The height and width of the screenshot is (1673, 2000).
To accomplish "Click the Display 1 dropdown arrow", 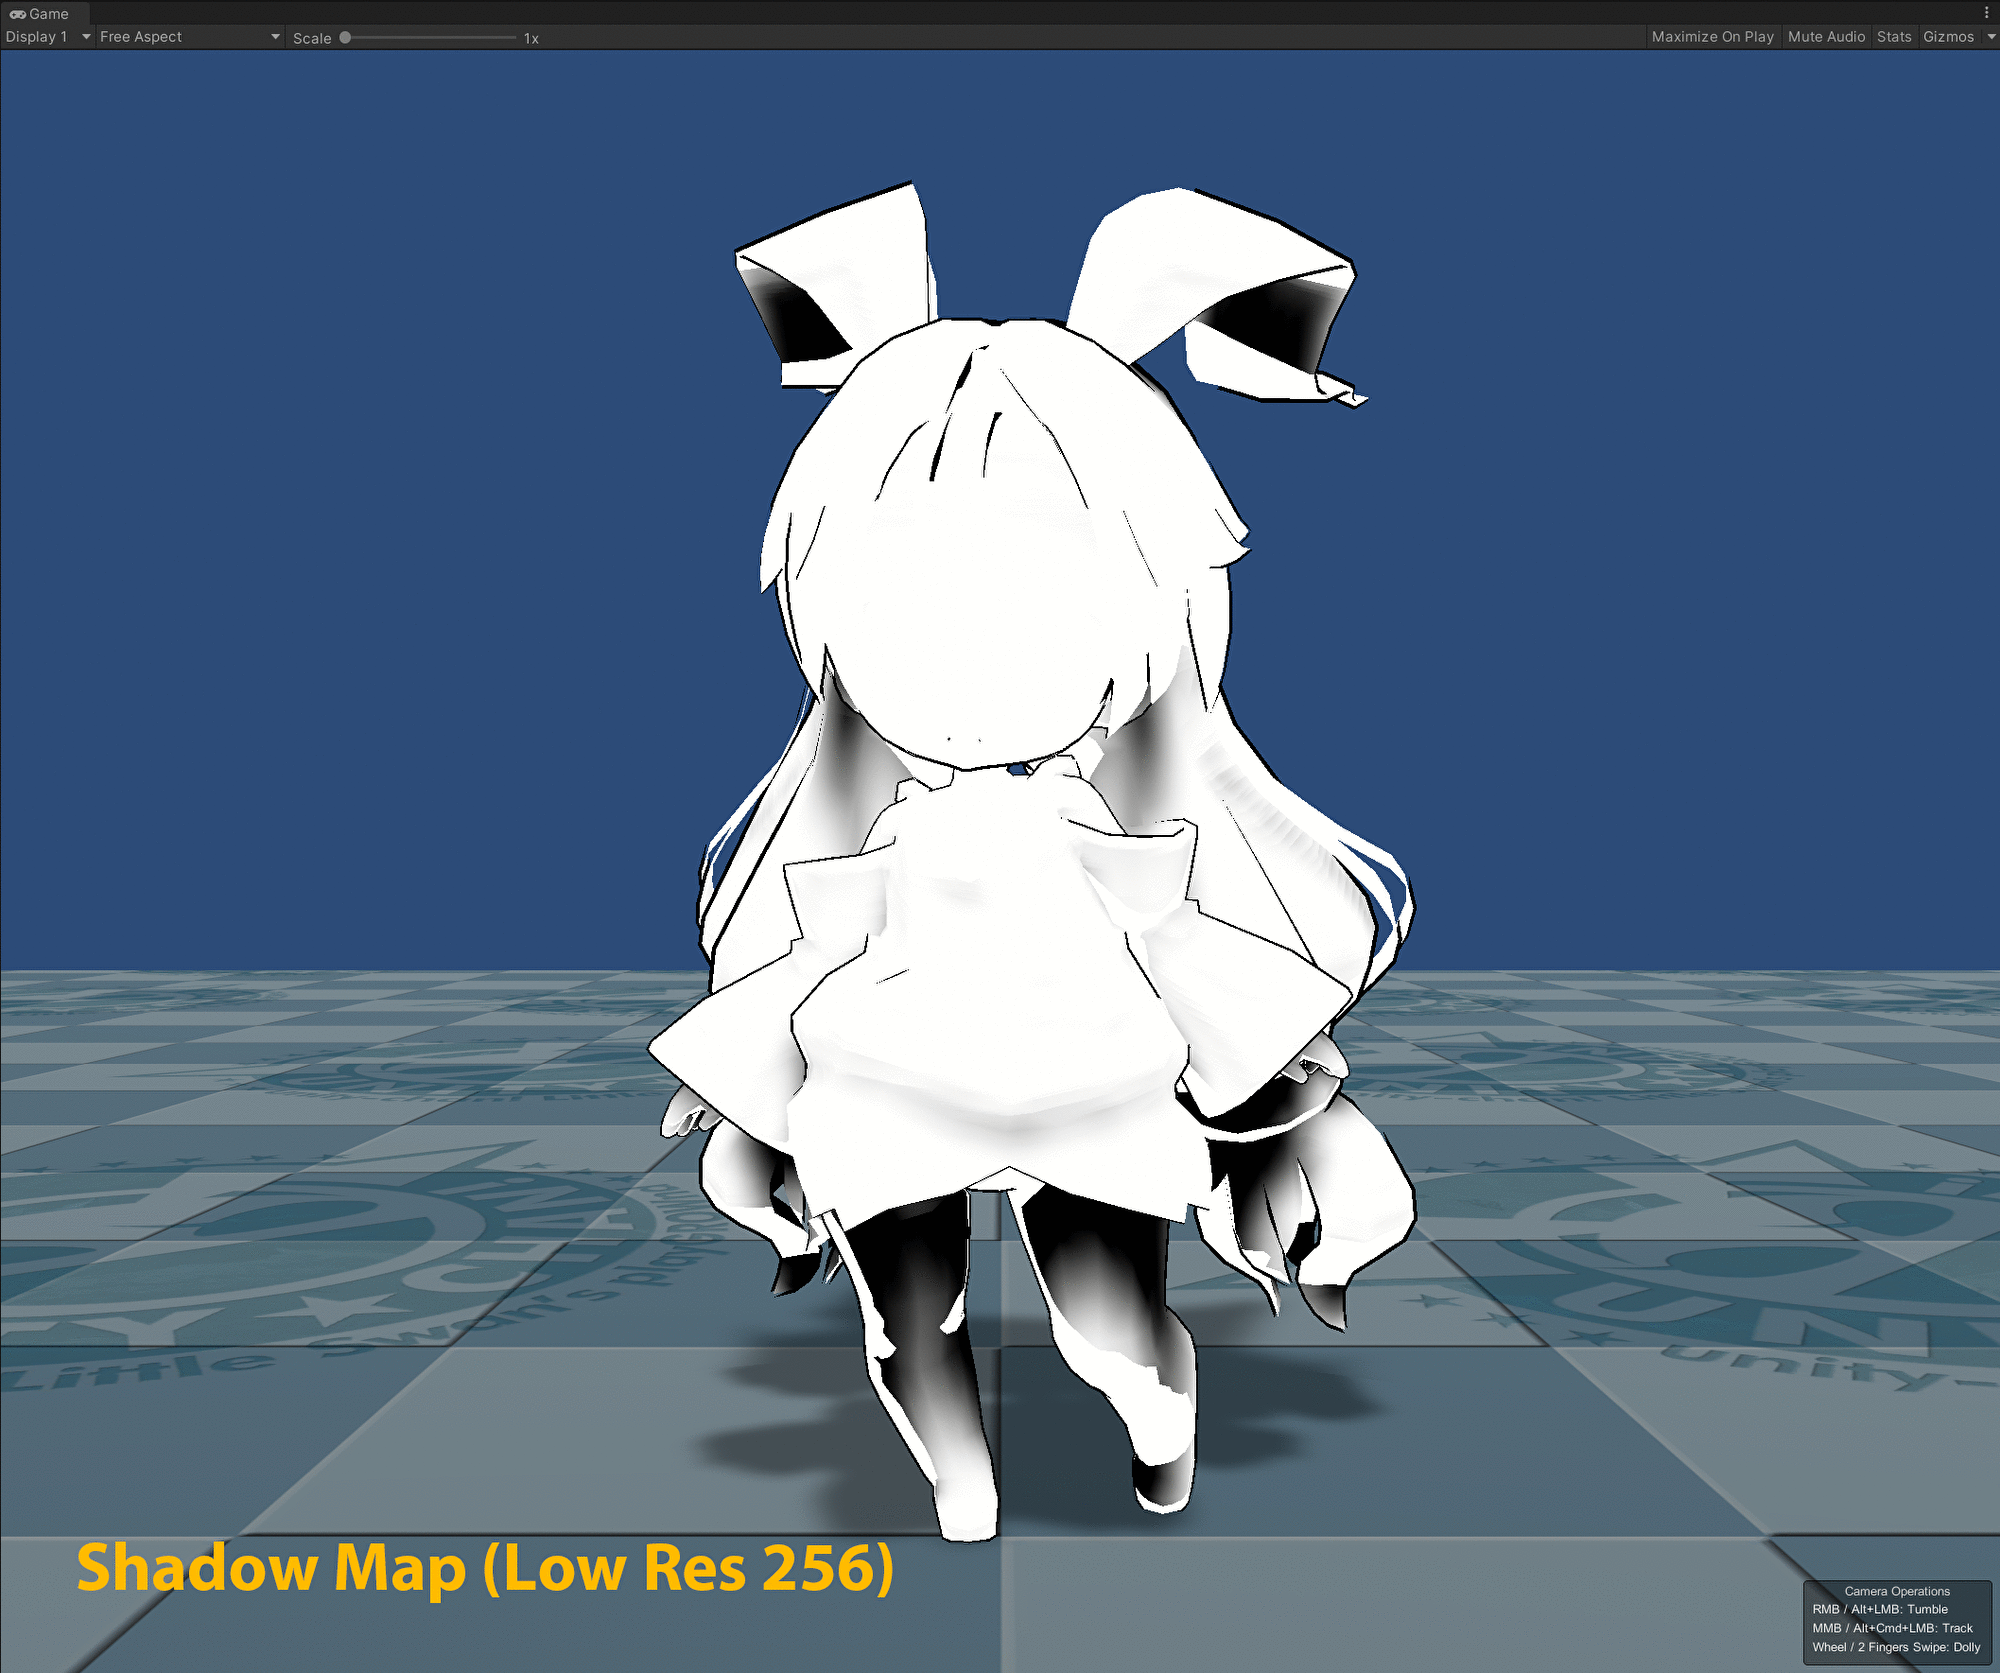I will pyautogui.click(x=86, y=37).
